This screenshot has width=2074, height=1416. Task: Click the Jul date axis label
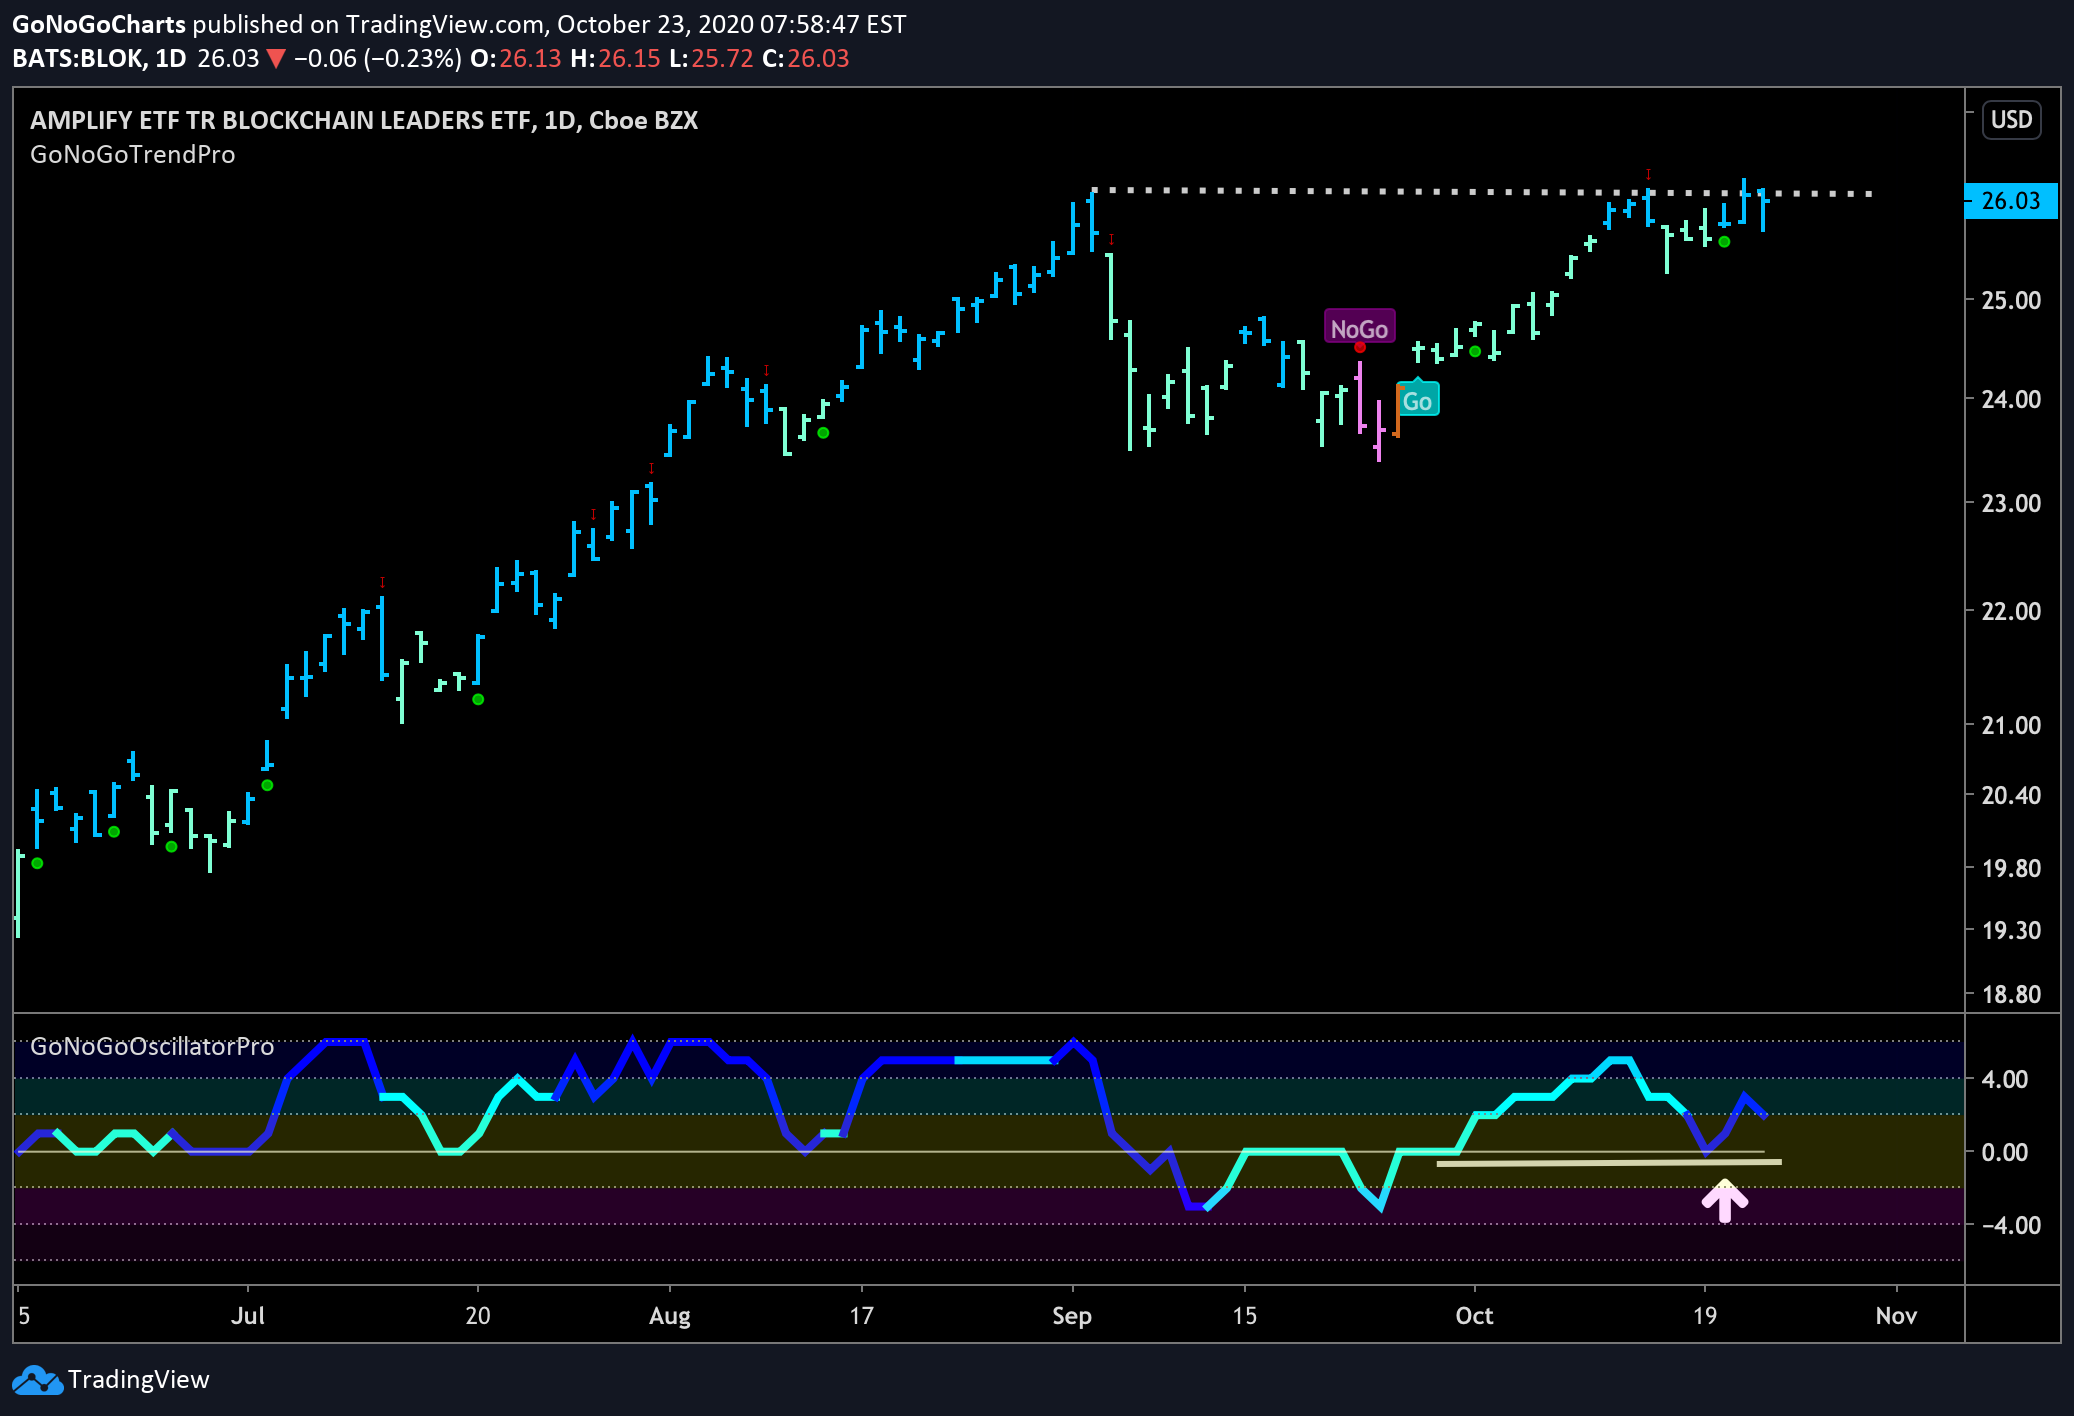[248, 1315]
